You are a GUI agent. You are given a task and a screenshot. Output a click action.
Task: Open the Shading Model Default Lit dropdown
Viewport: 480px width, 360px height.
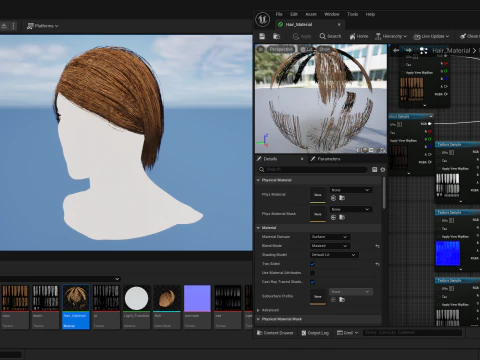click(x=334, y=255)
